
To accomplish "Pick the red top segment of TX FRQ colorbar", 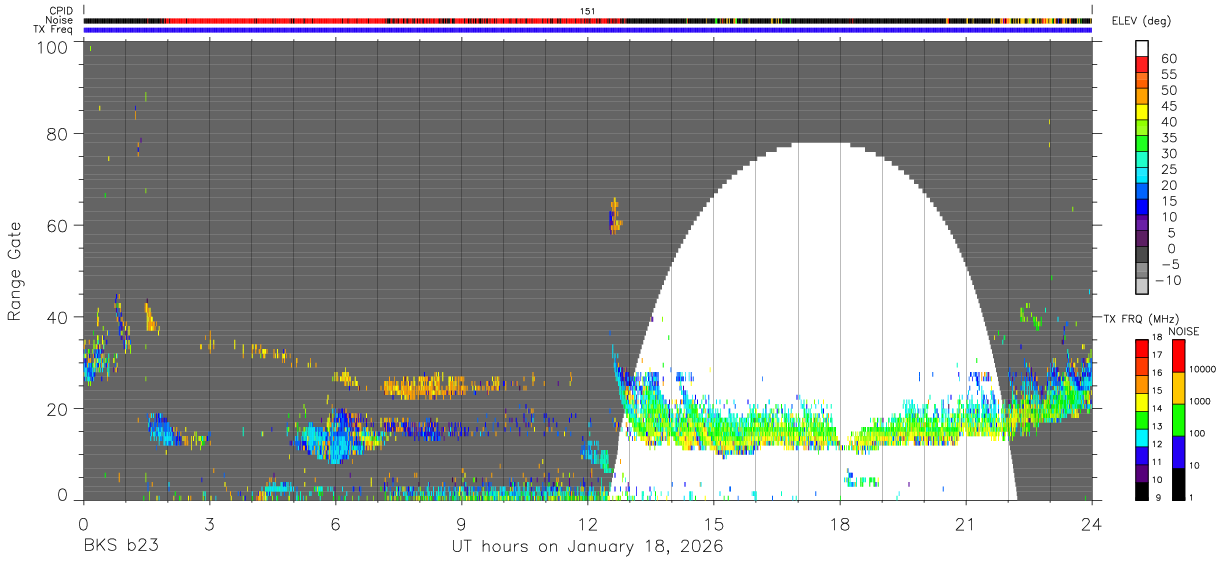I will coord(1143,348).
